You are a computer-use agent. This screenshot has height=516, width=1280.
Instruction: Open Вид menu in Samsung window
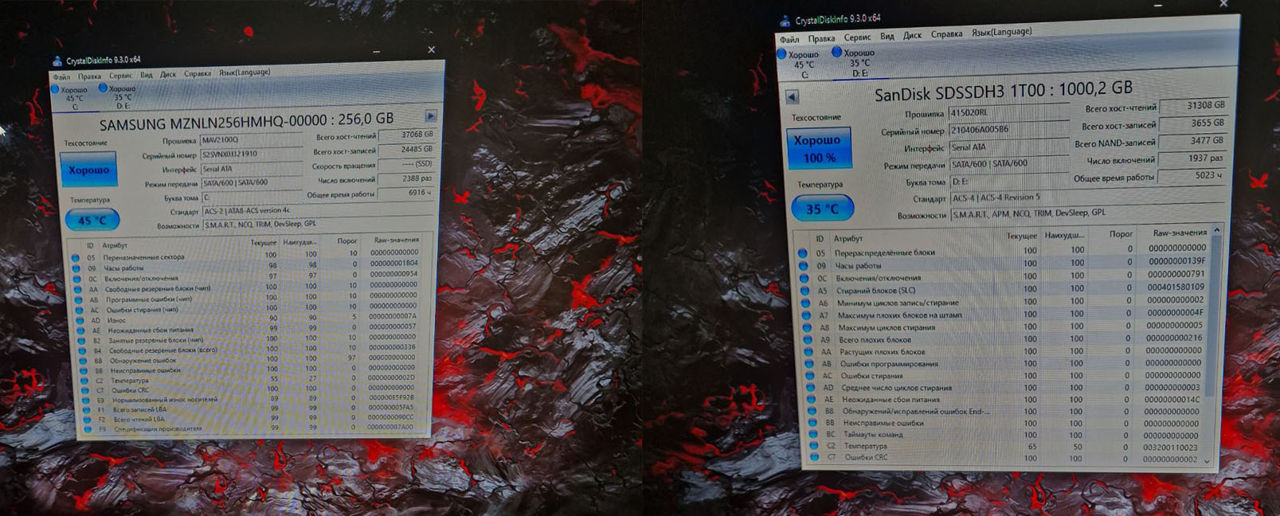click(146, 74)
